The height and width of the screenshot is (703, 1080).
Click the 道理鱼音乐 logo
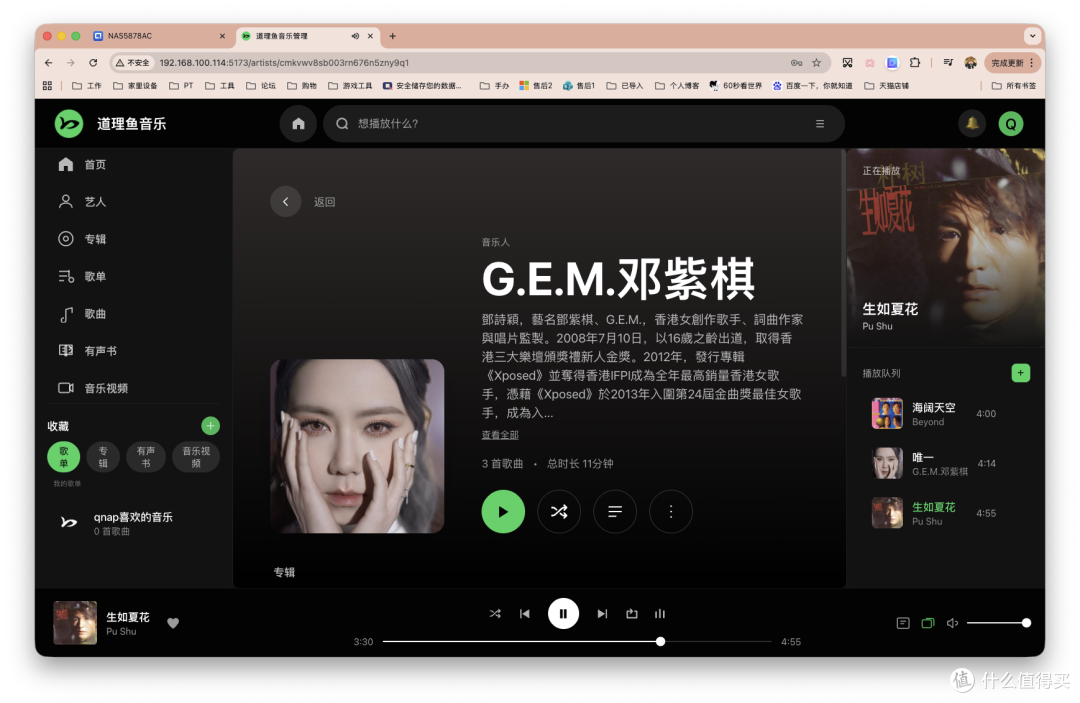click(111, 124)
